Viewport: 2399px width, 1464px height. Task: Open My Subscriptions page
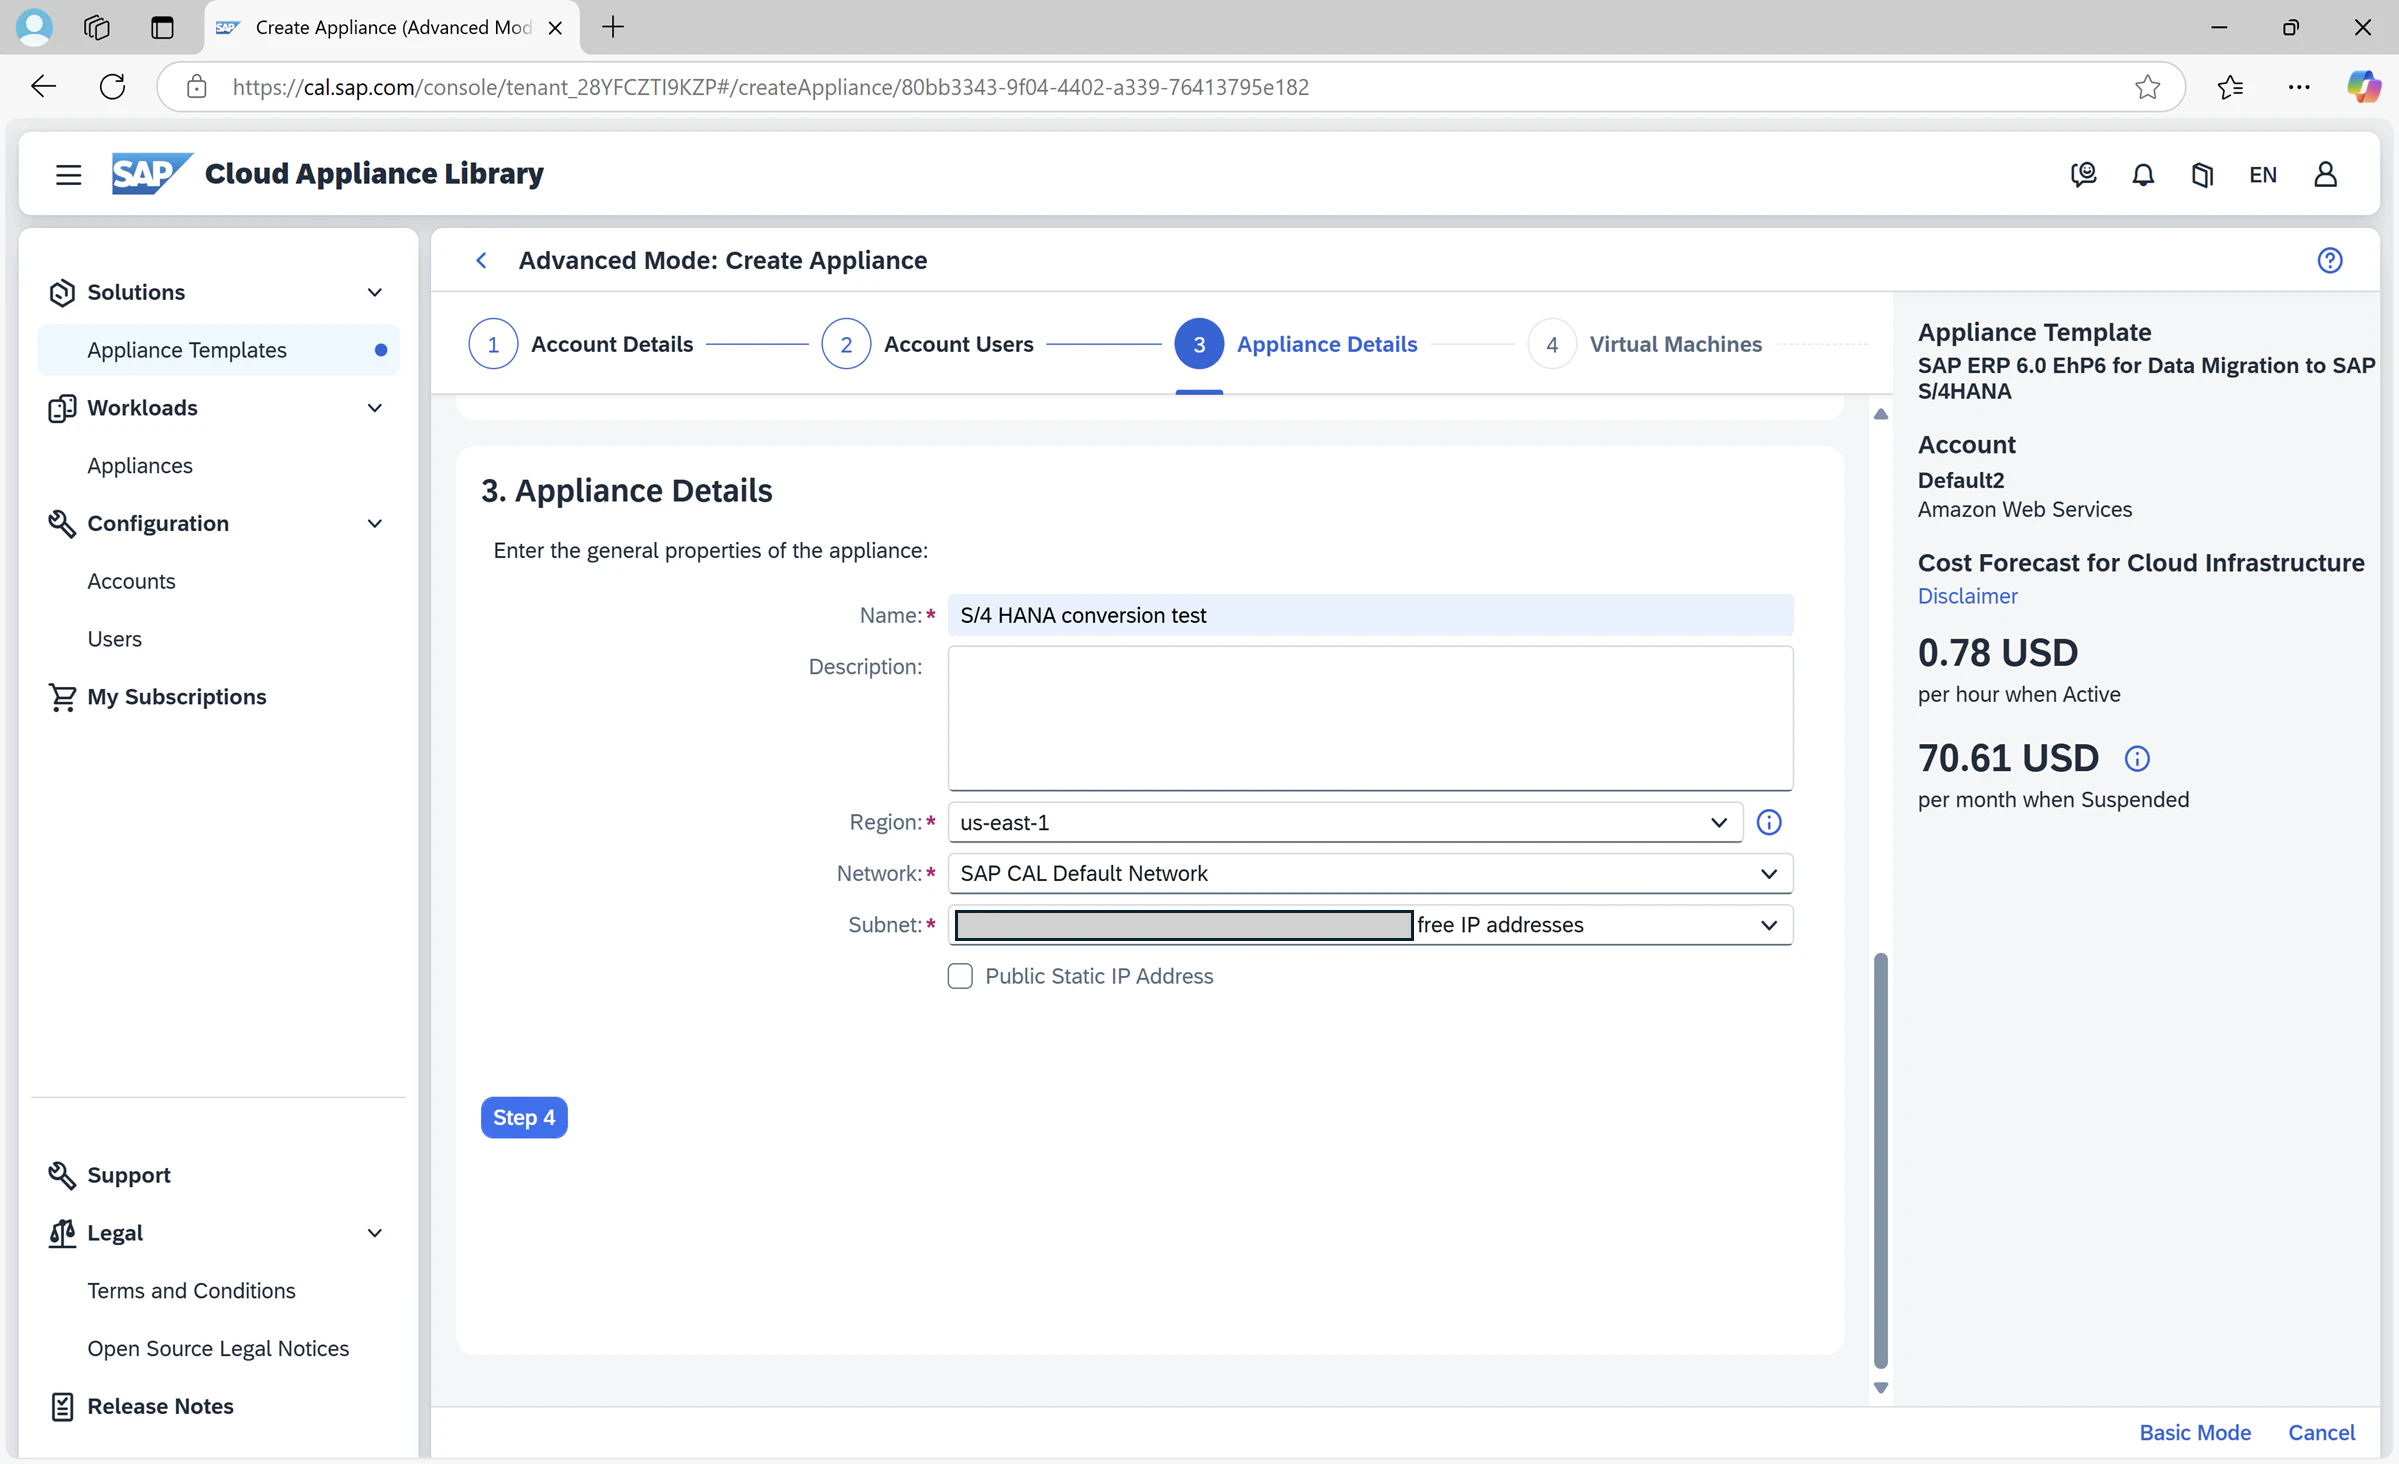[x=177, y=696]
